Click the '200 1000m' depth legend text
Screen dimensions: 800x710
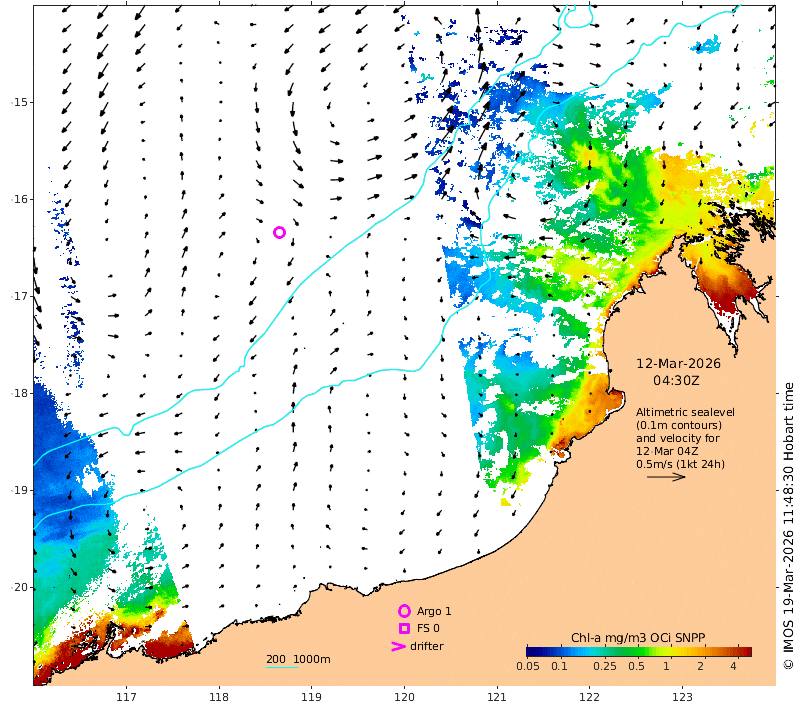(298, 659)
